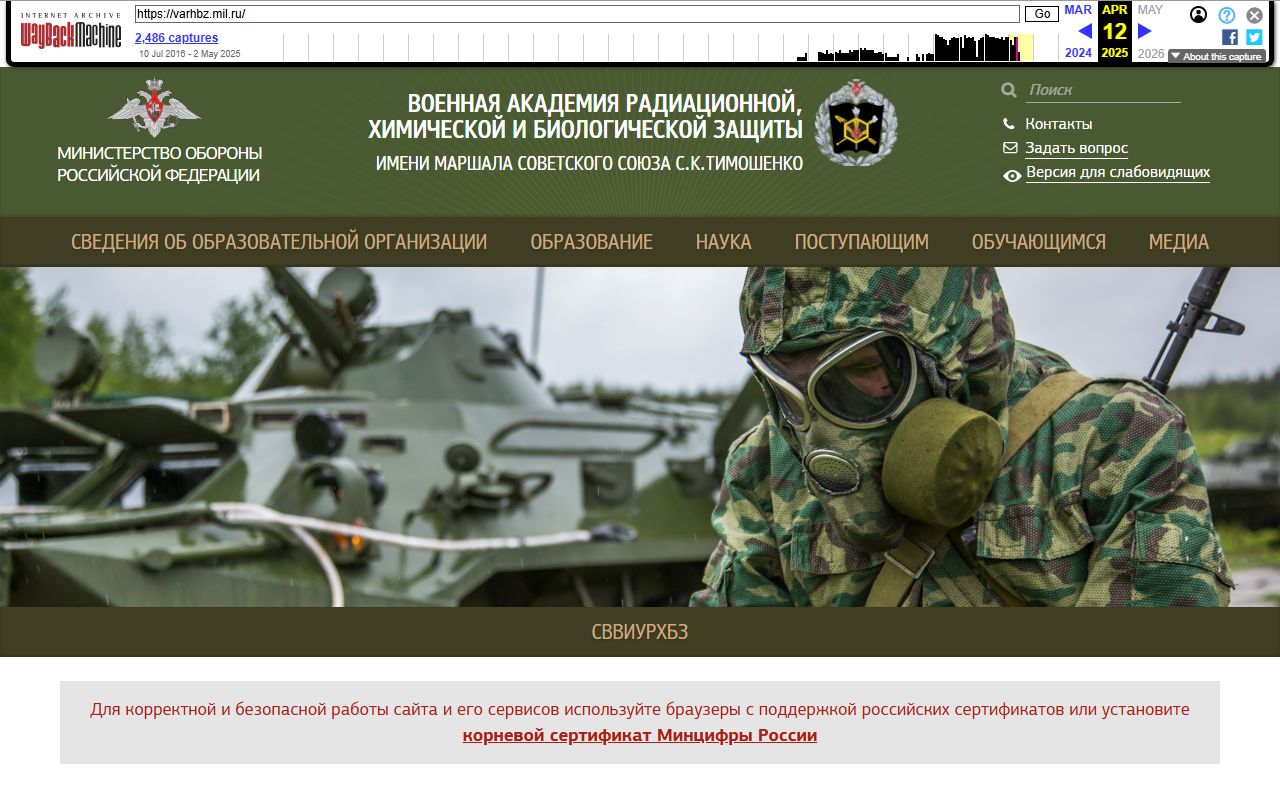Share capture on Facebook
This screenshot has height=800, width=1280.
[x=1230, y=37]
